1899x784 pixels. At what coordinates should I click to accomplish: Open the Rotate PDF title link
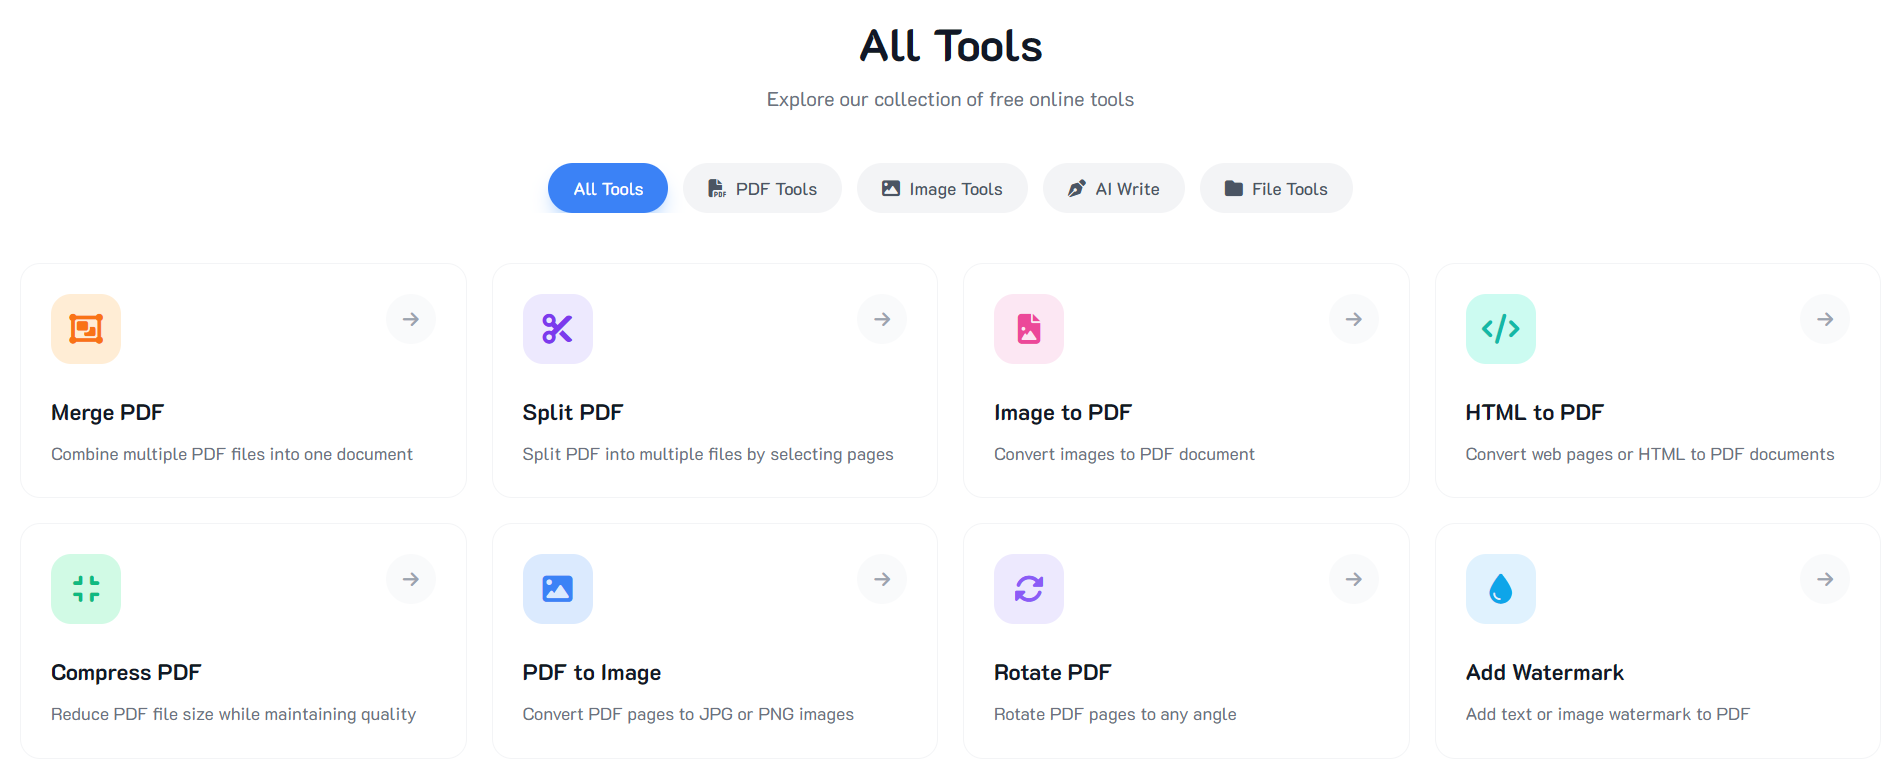[x=1053, y=672]
